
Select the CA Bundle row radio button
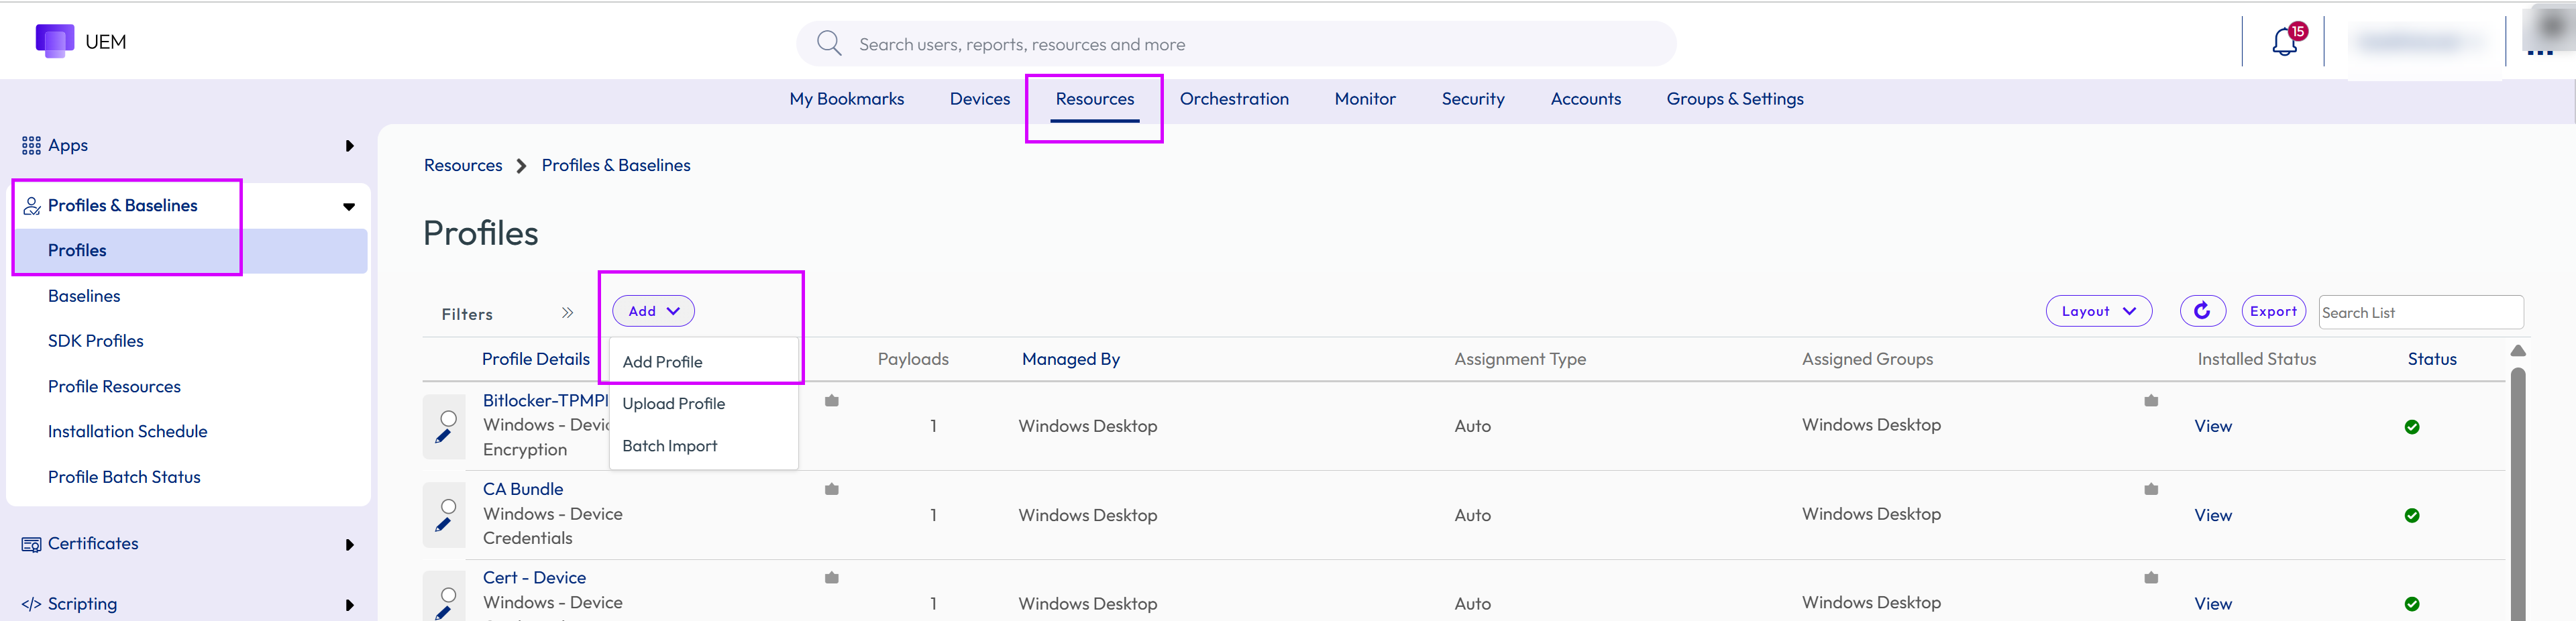449,506
